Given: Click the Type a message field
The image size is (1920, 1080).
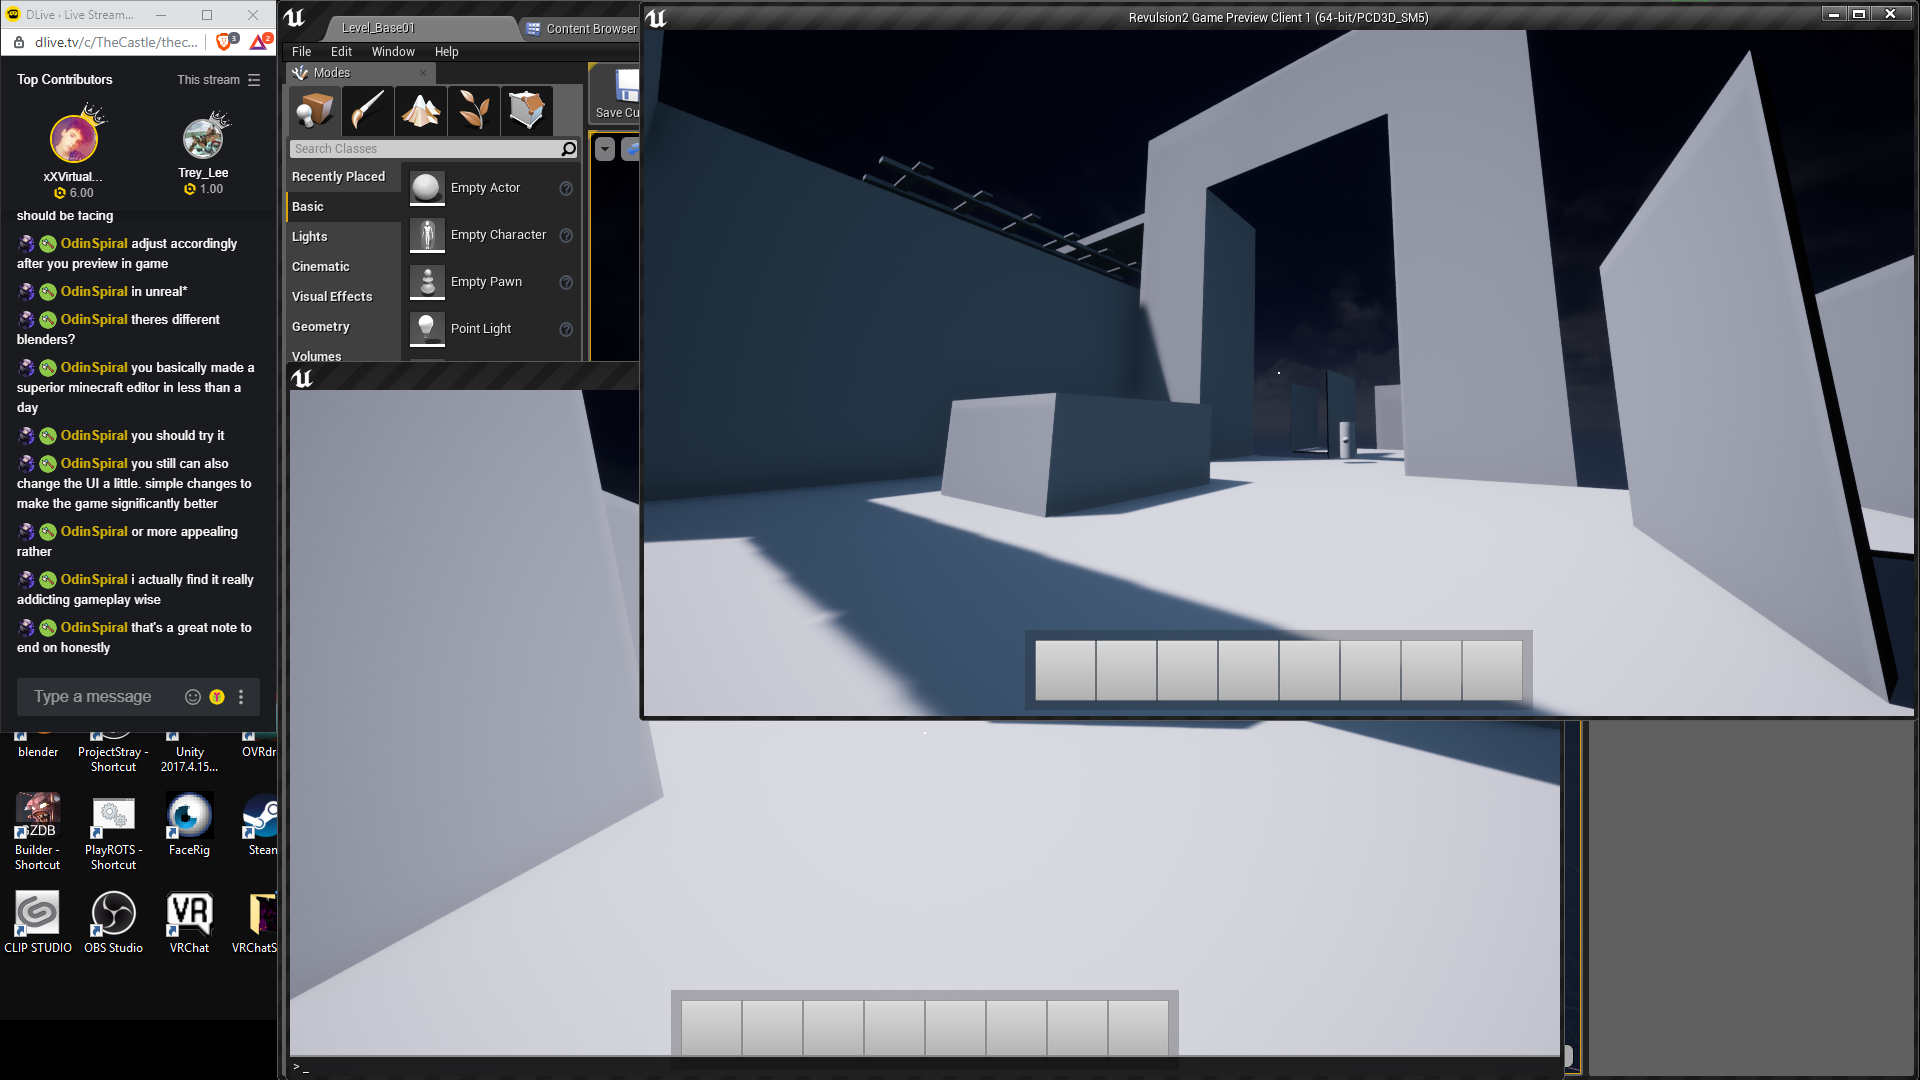Looking at the screenshot, I should point(93,697).
